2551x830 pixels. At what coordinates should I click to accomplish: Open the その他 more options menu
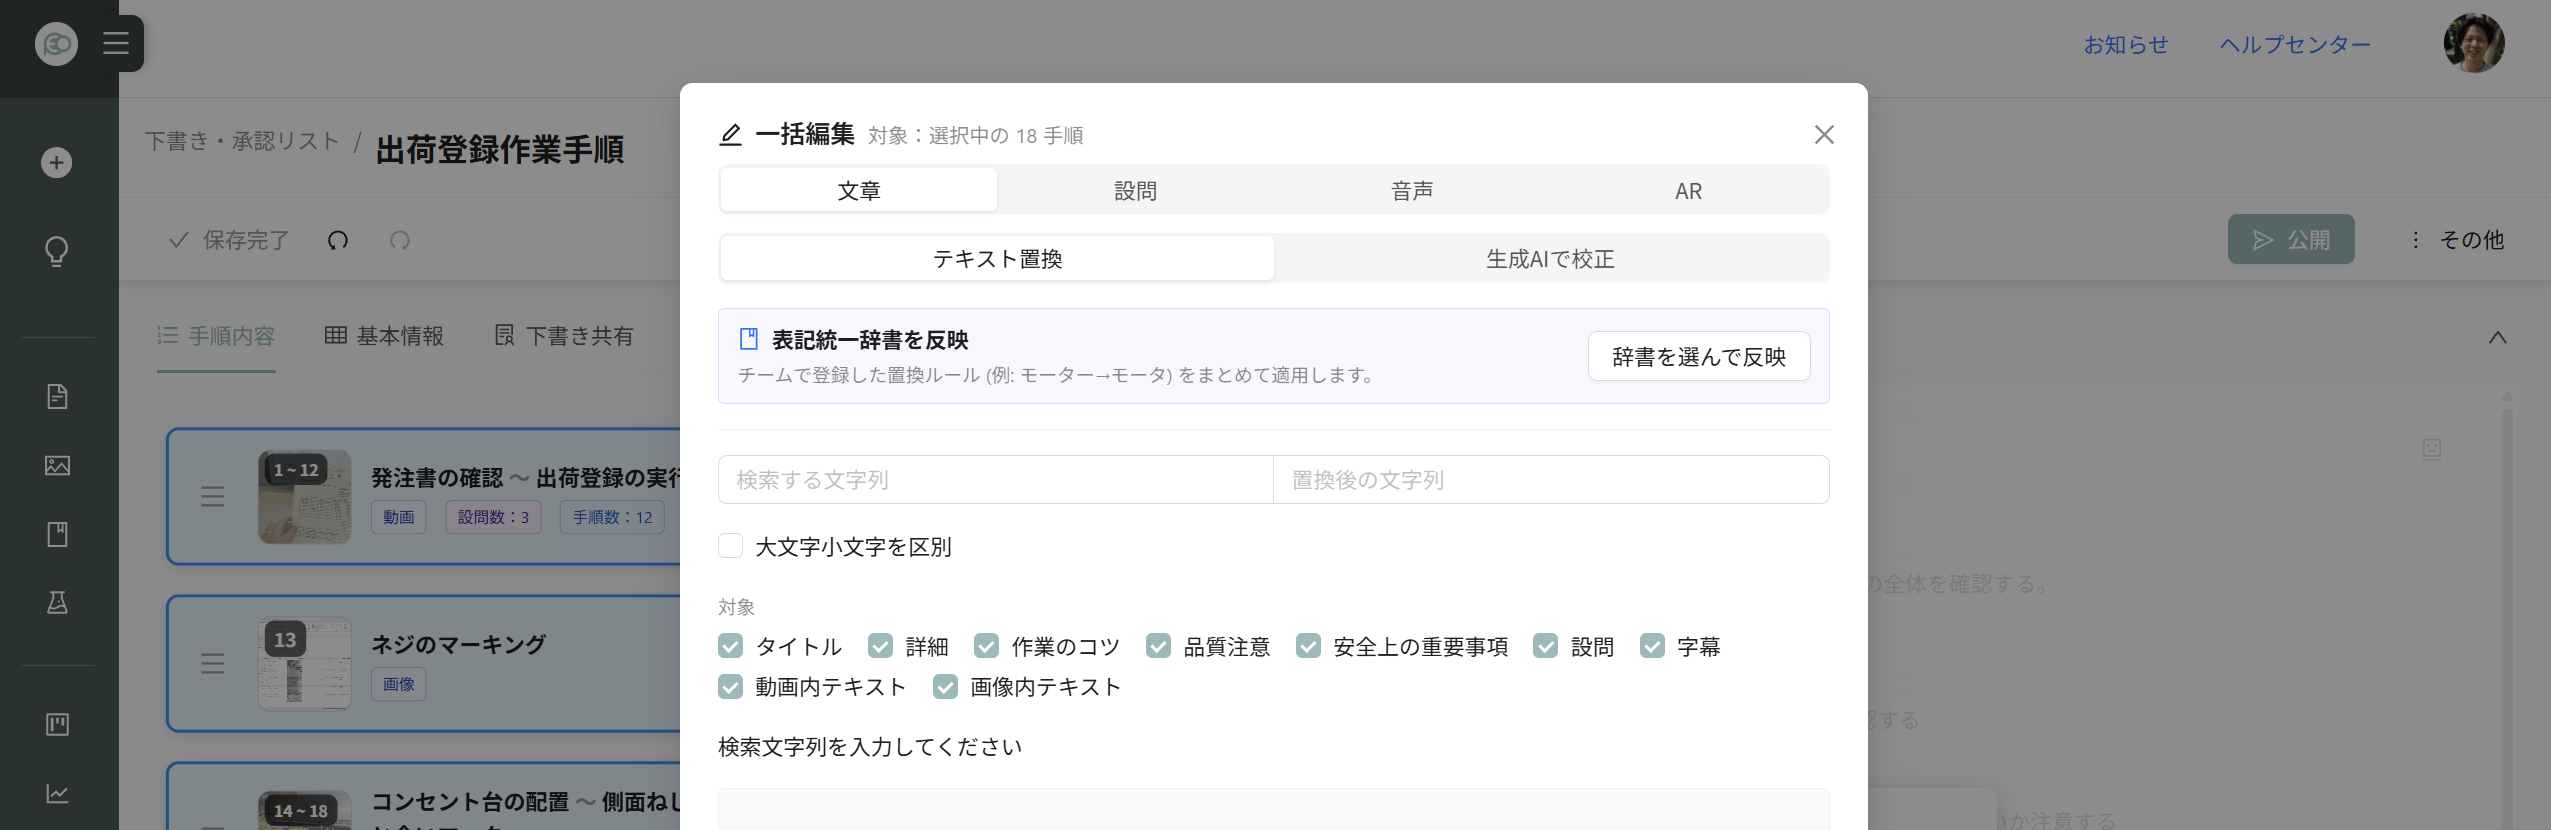tap(2457, 240)
